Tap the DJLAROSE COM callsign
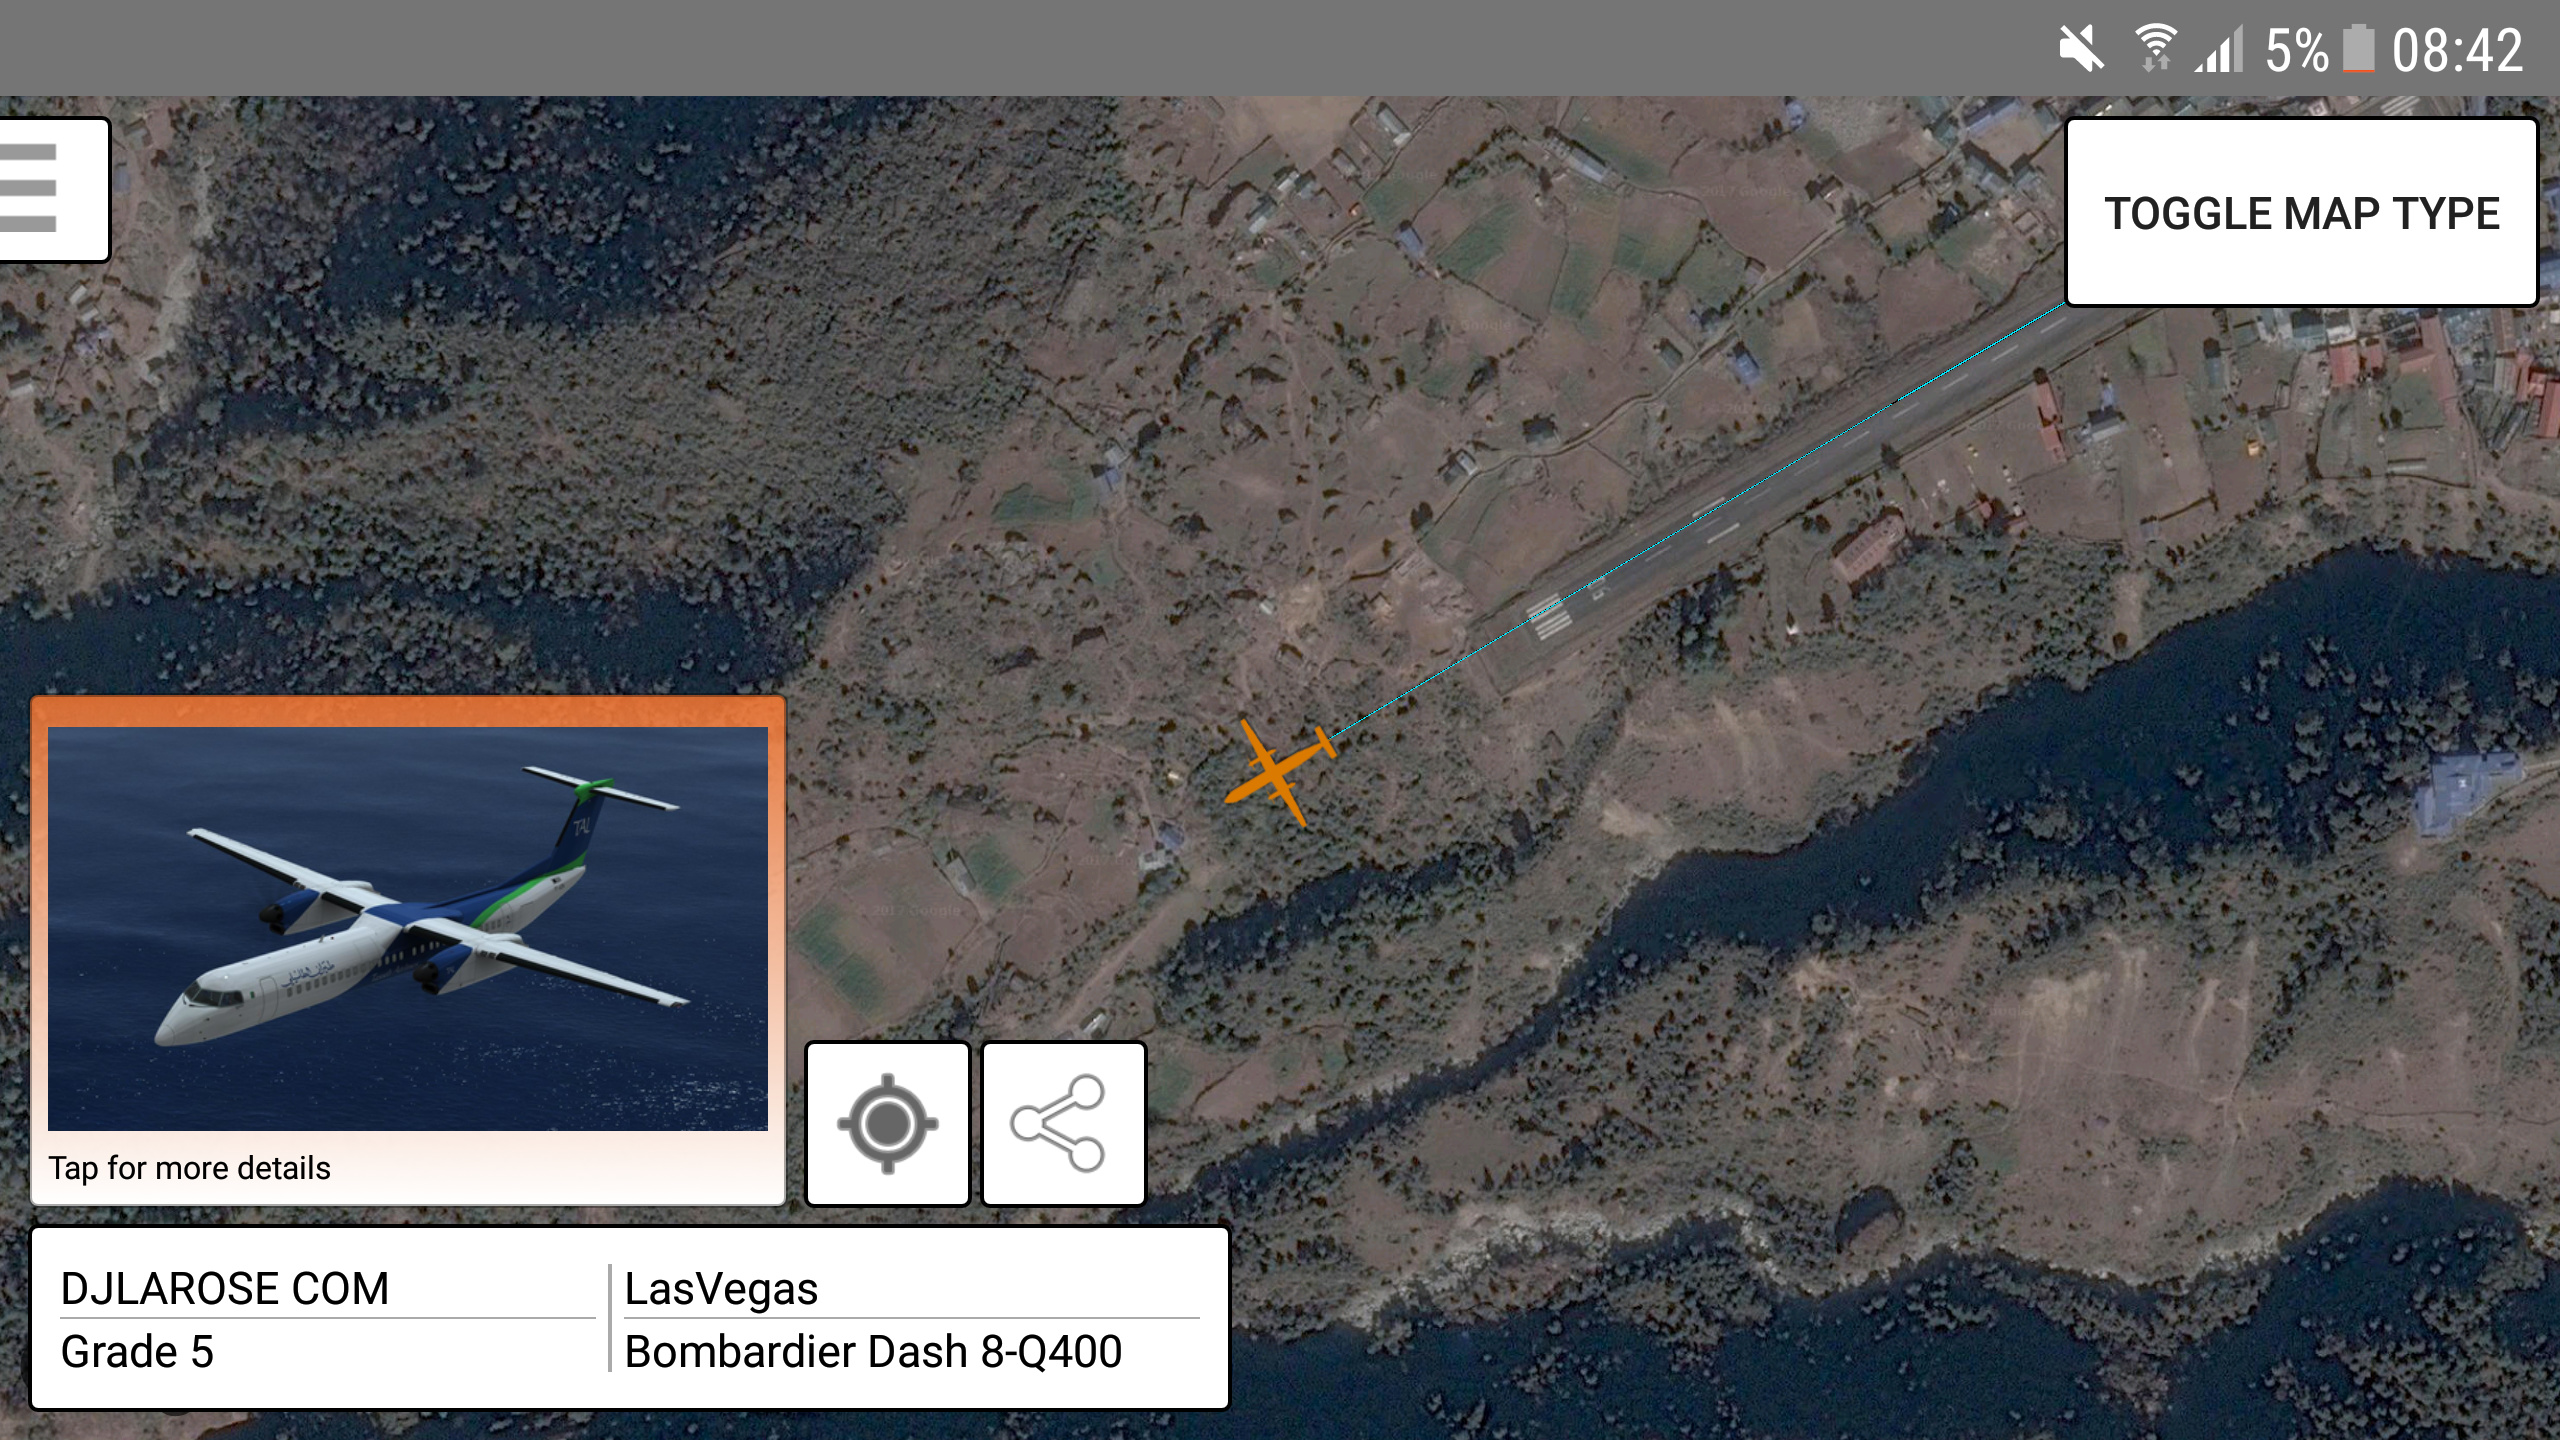The height and width of the screenshot is (1440, 2560). (225, 1288)
